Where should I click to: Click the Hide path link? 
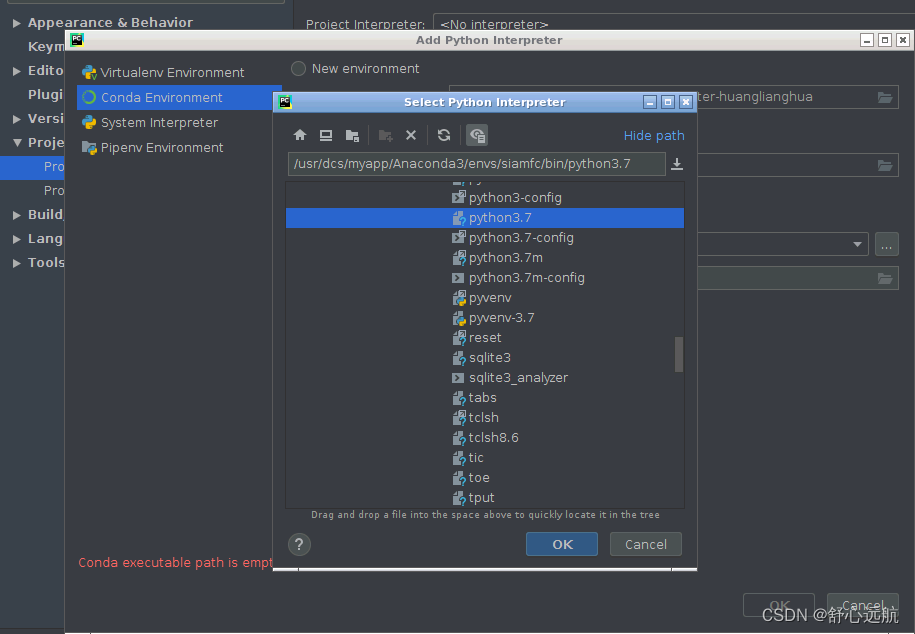[654, 135]
